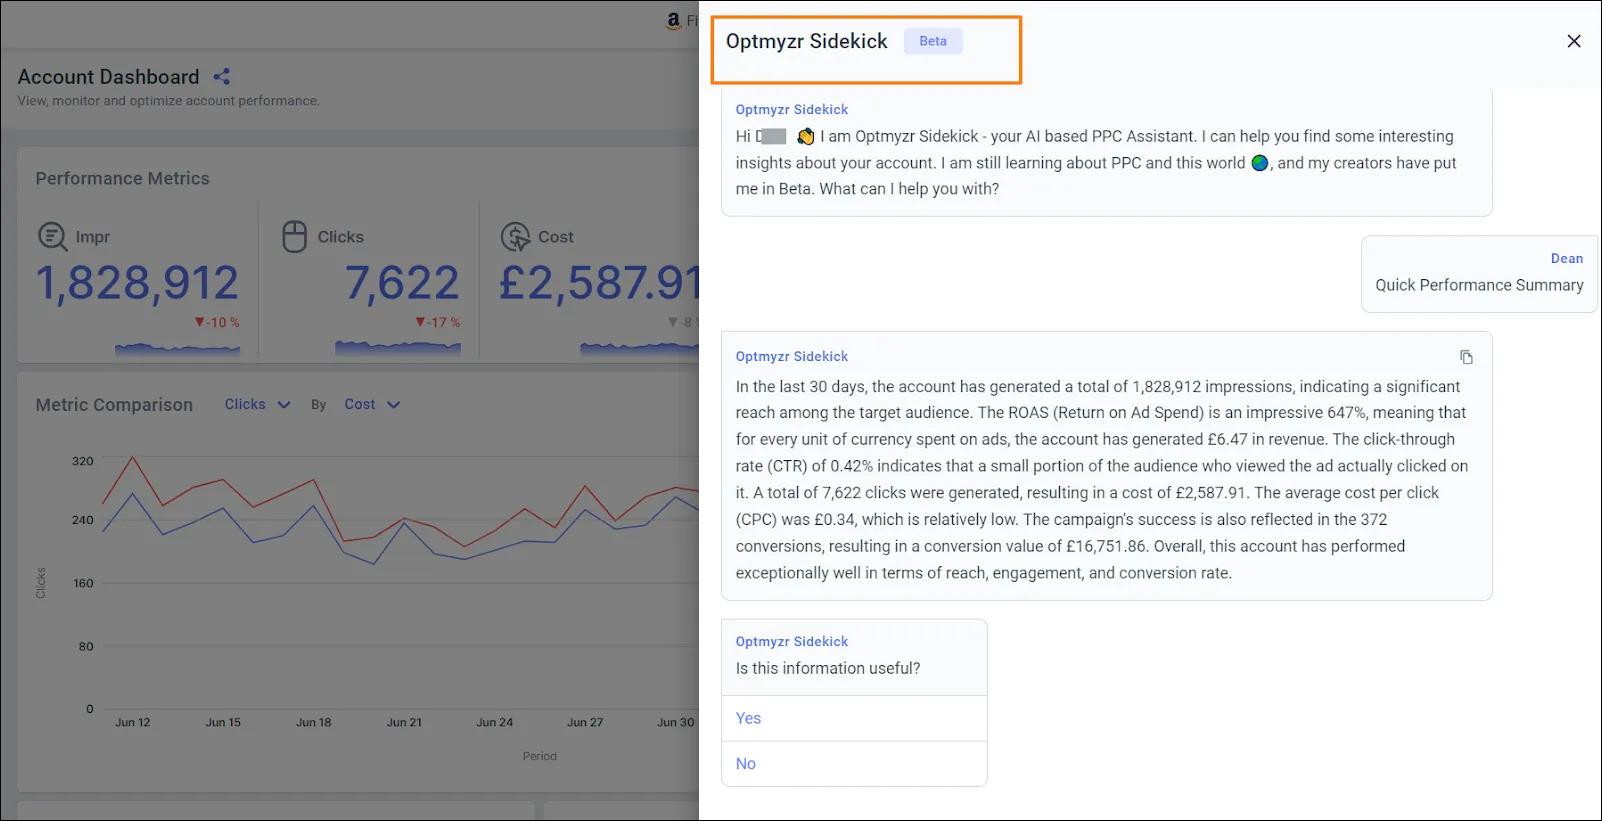Viewport: 1602px width, 821px height.
Task: Click the Clicks sparkline chart
Action: click(398, 348)
